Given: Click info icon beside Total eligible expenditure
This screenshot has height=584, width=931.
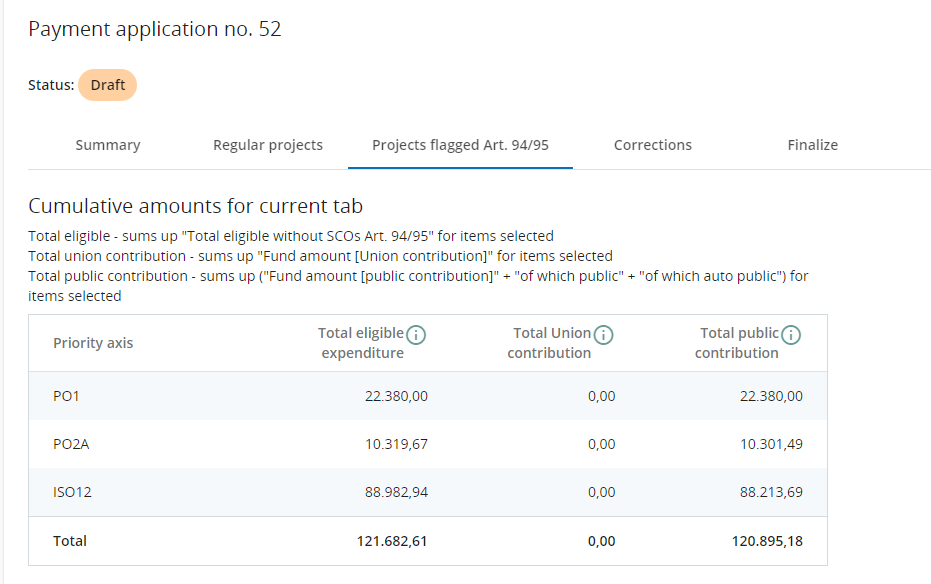Looking at the screenshot, I should (416, 335).
